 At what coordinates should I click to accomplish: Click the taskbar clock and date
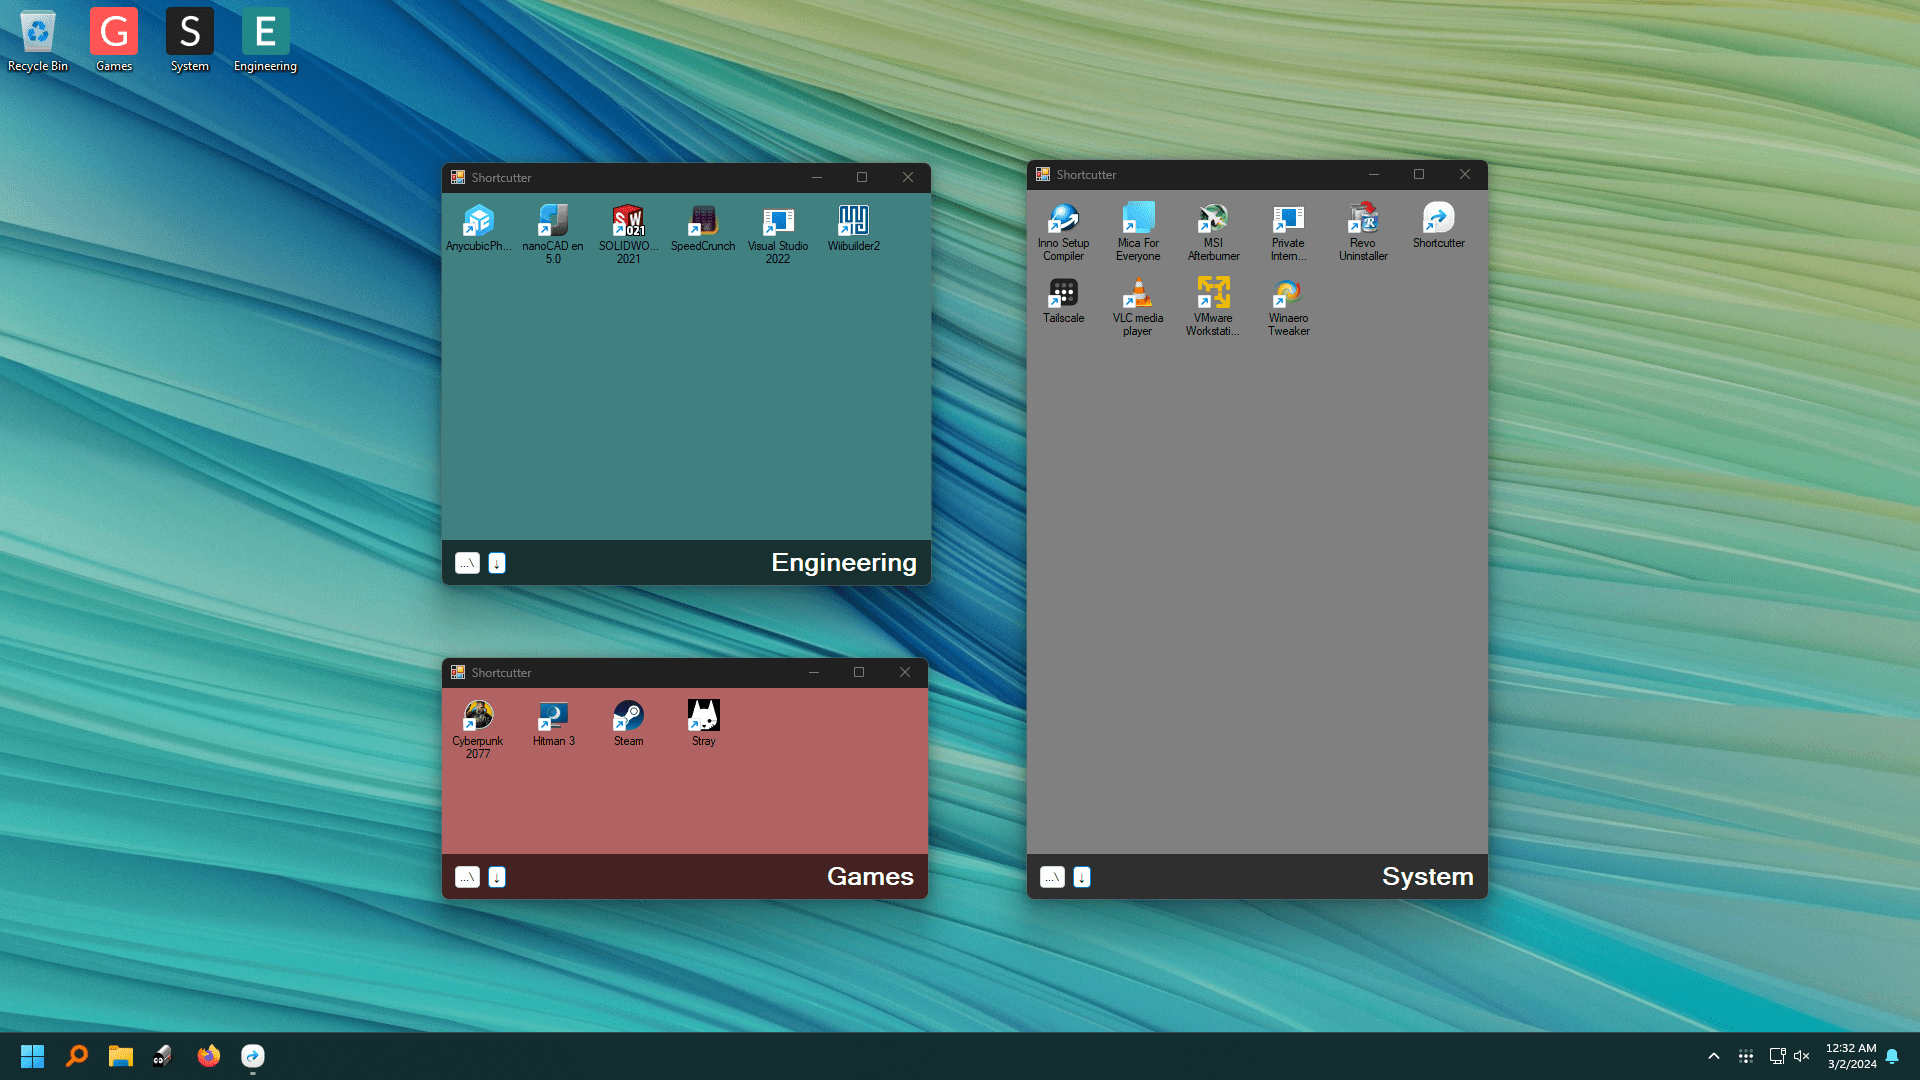[1851, 1056]
